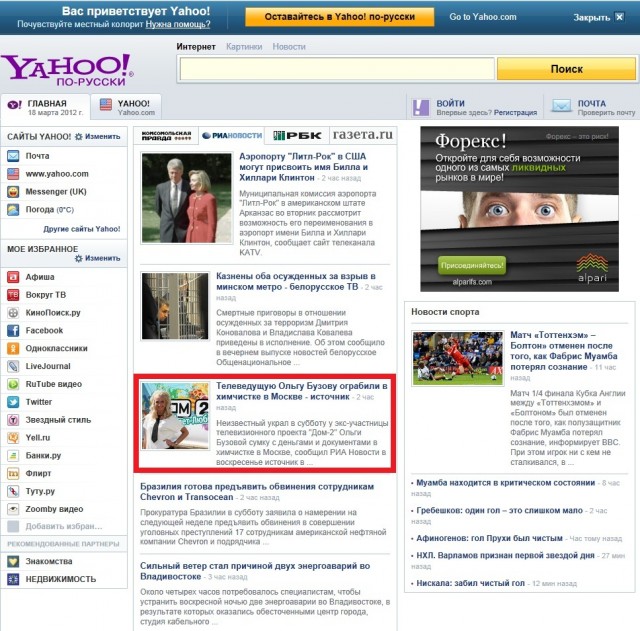
Task: Click the yellow Поиск search button
Action: coord(567,69)
